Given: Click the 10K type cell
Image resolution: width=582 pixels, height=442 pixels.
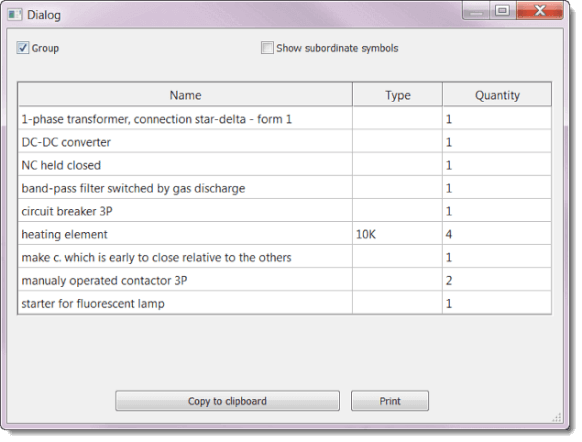Looking at the screenshot, I should [x=398, y=234].
